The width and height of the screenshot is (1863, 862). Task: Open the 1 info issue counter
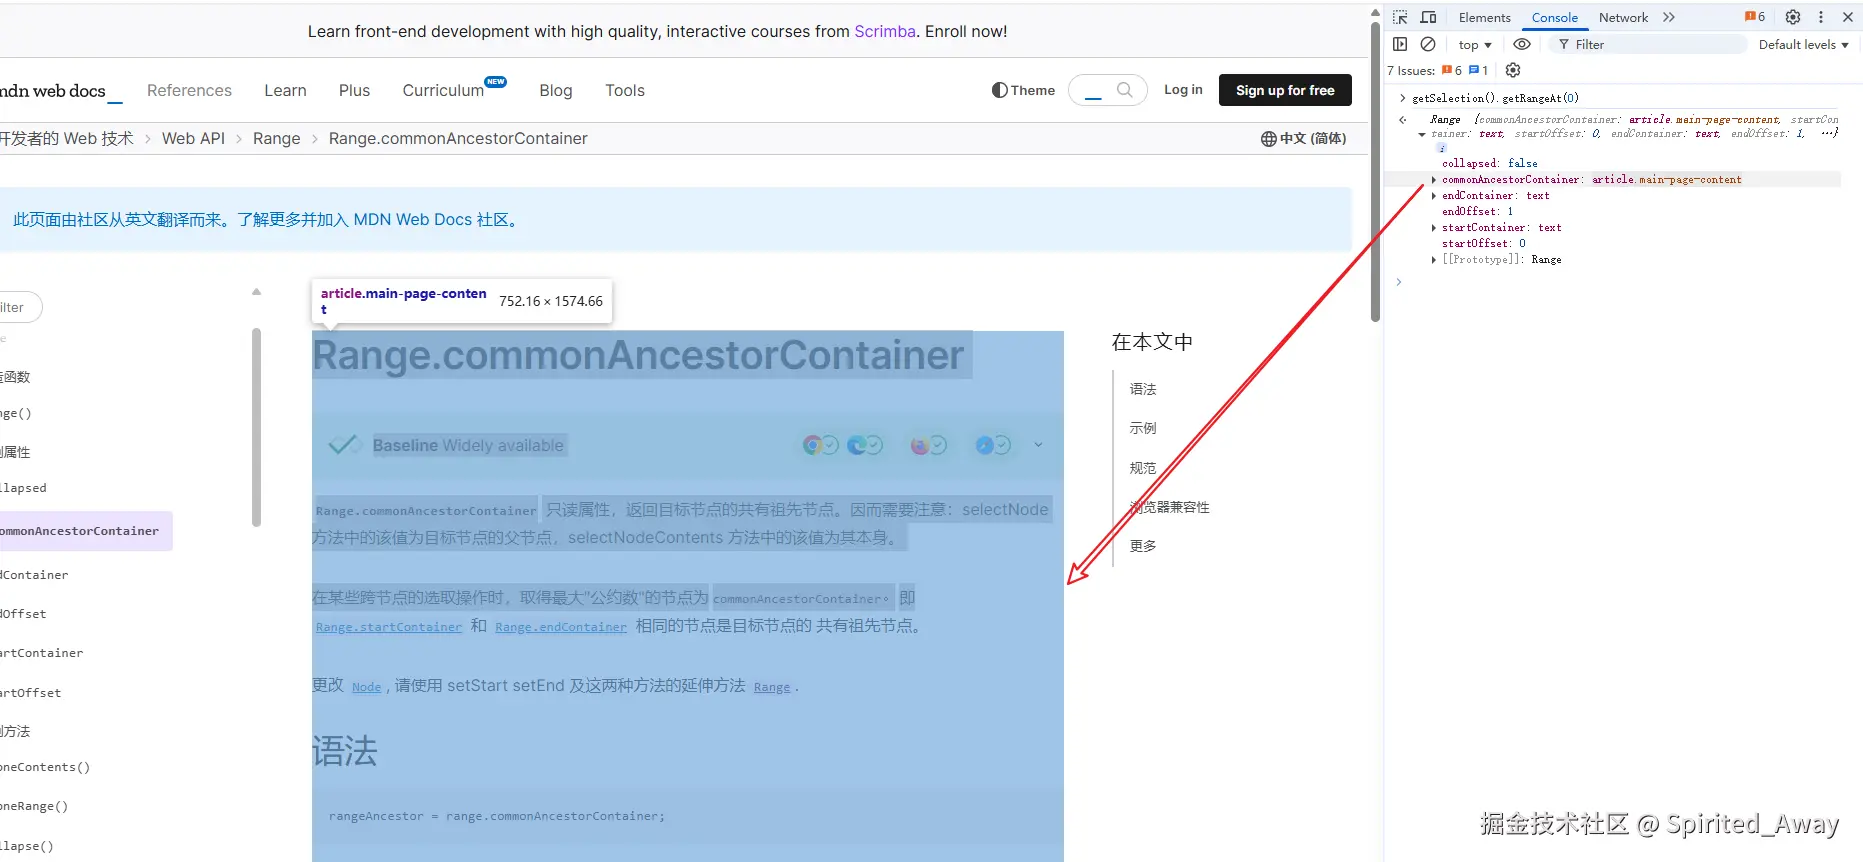[1479, 70]
